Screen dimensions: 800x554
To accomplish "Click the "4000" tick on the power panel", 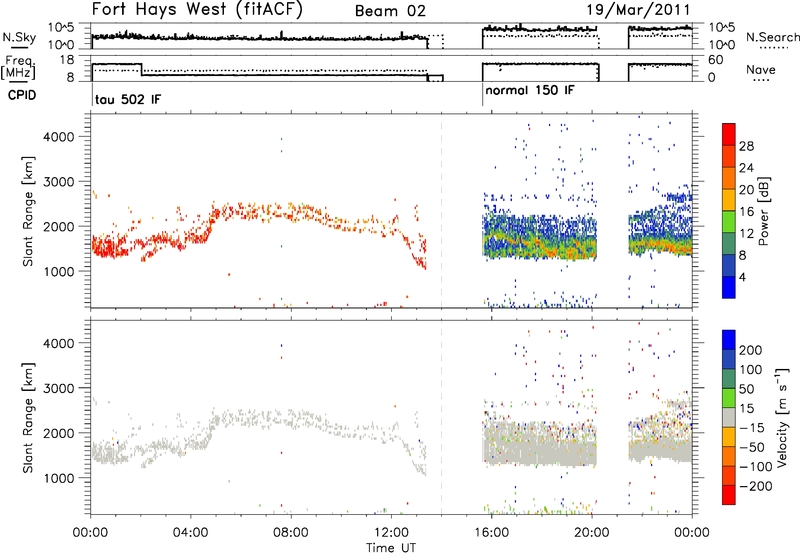I will 58,137.
